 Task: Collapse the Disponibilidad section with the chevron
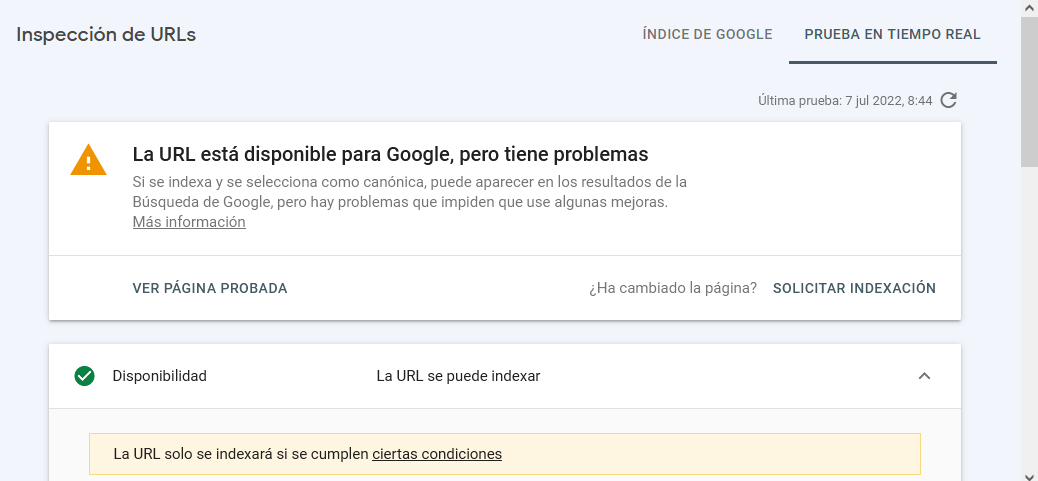coord(925,376)
